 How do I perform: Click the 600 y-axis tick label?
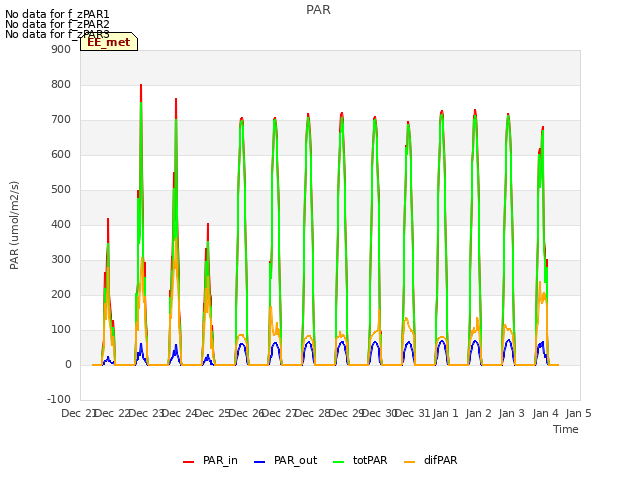(61, 155)
